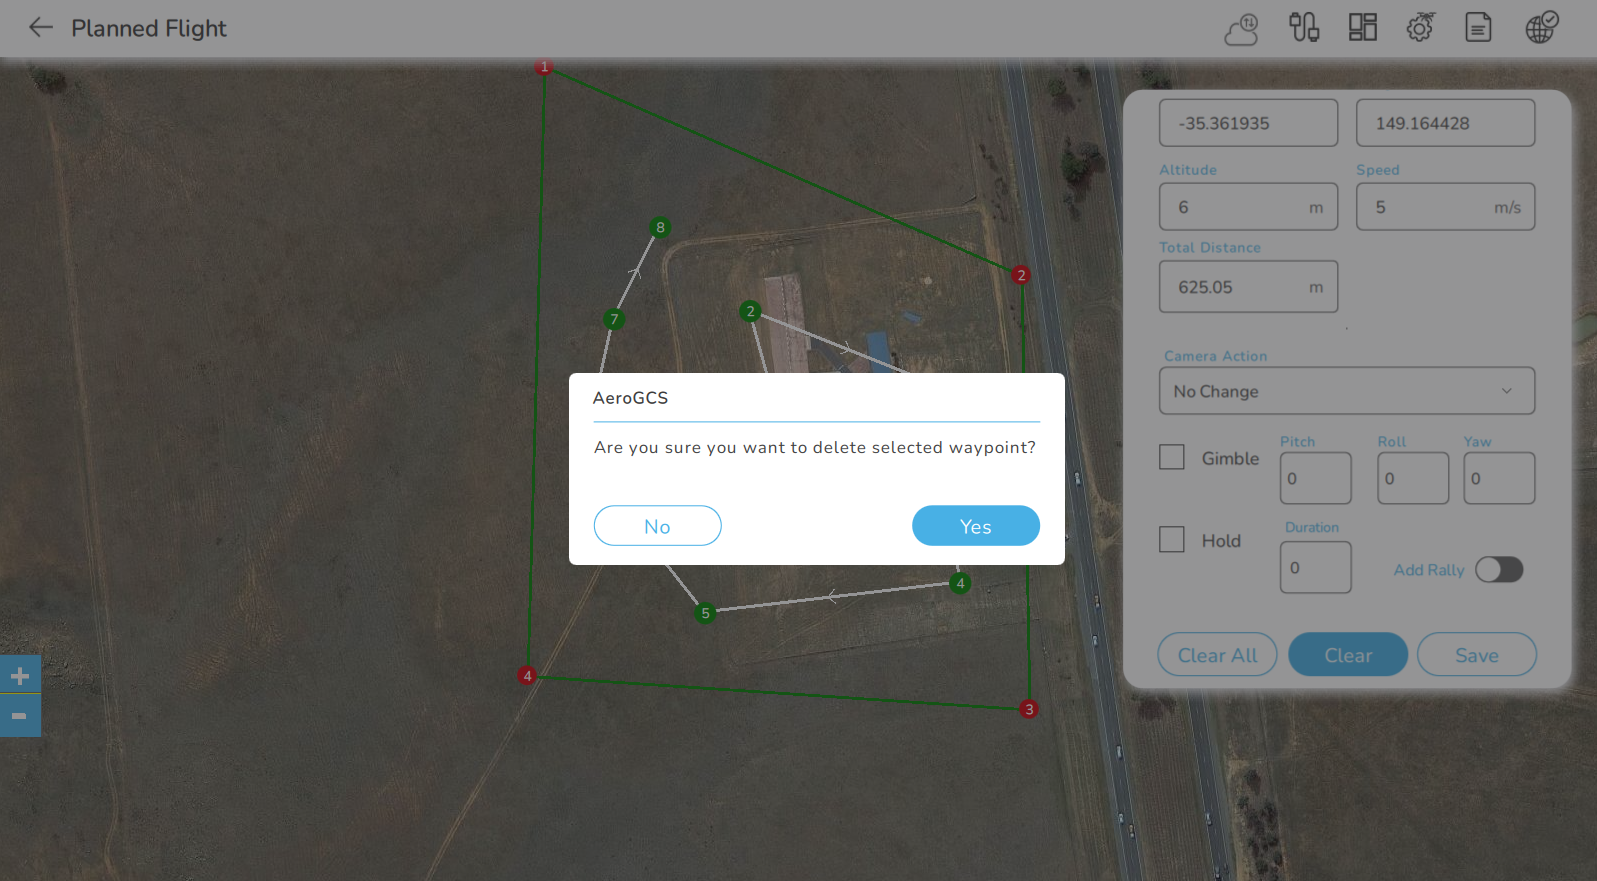Open the Camera Action dropdown
The image size is (1597, 881).
point(1346,391)
